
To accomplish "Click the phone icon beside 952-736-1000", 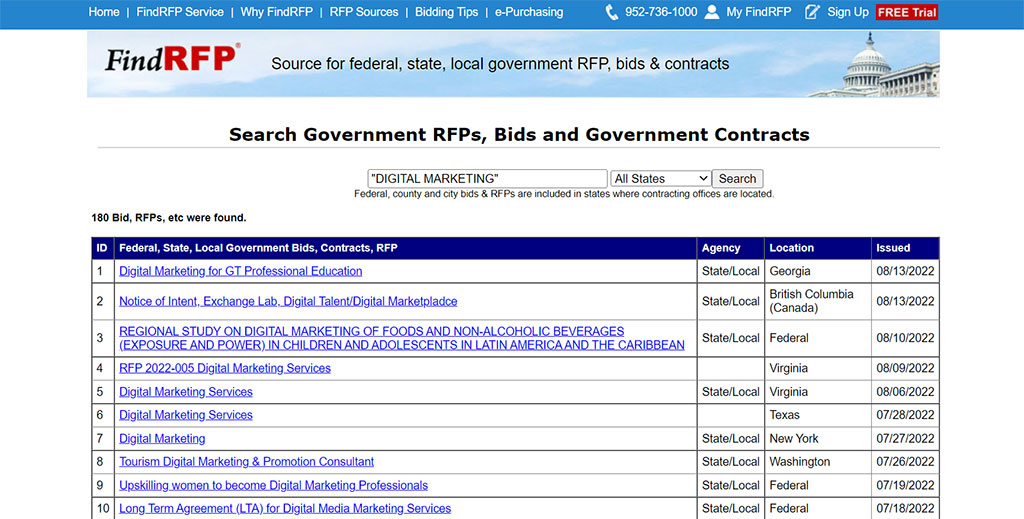I will point(612,12).
